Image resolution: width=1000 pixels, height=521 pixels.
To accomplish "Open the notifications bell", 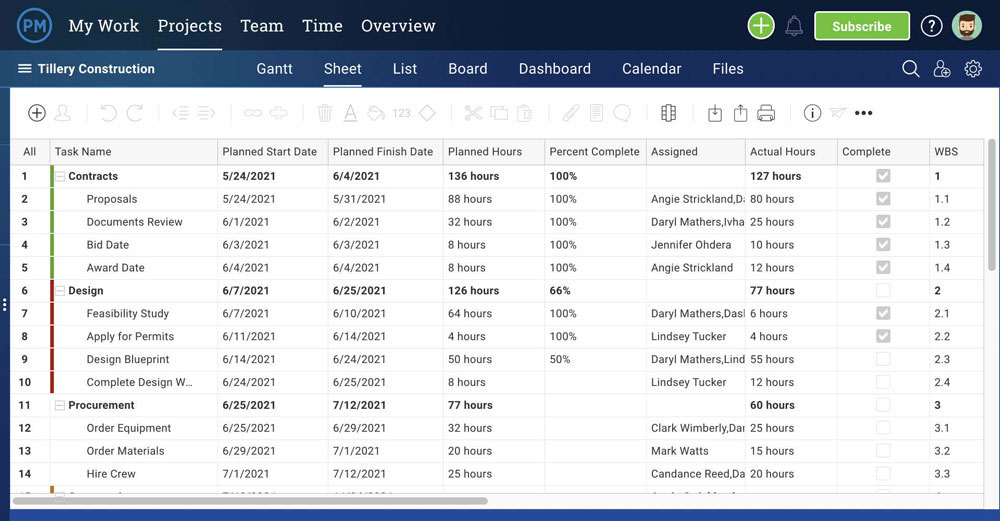I will tap(794, 26).
